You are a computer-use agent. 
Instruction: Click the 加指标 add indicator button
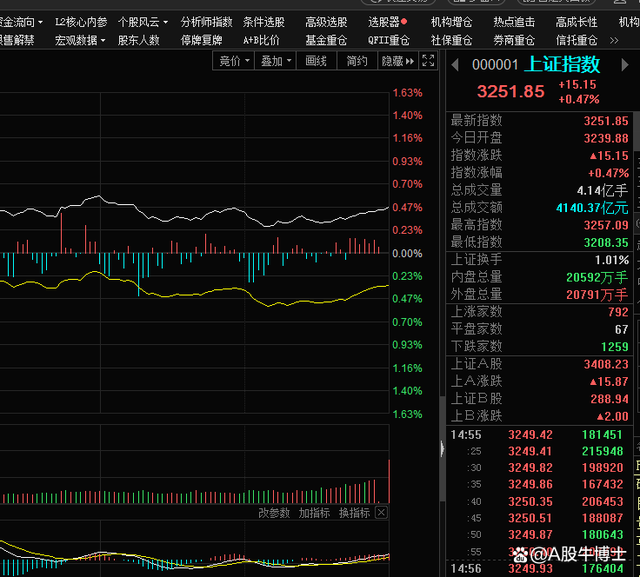pyautogui.click(x=313, y=513)
